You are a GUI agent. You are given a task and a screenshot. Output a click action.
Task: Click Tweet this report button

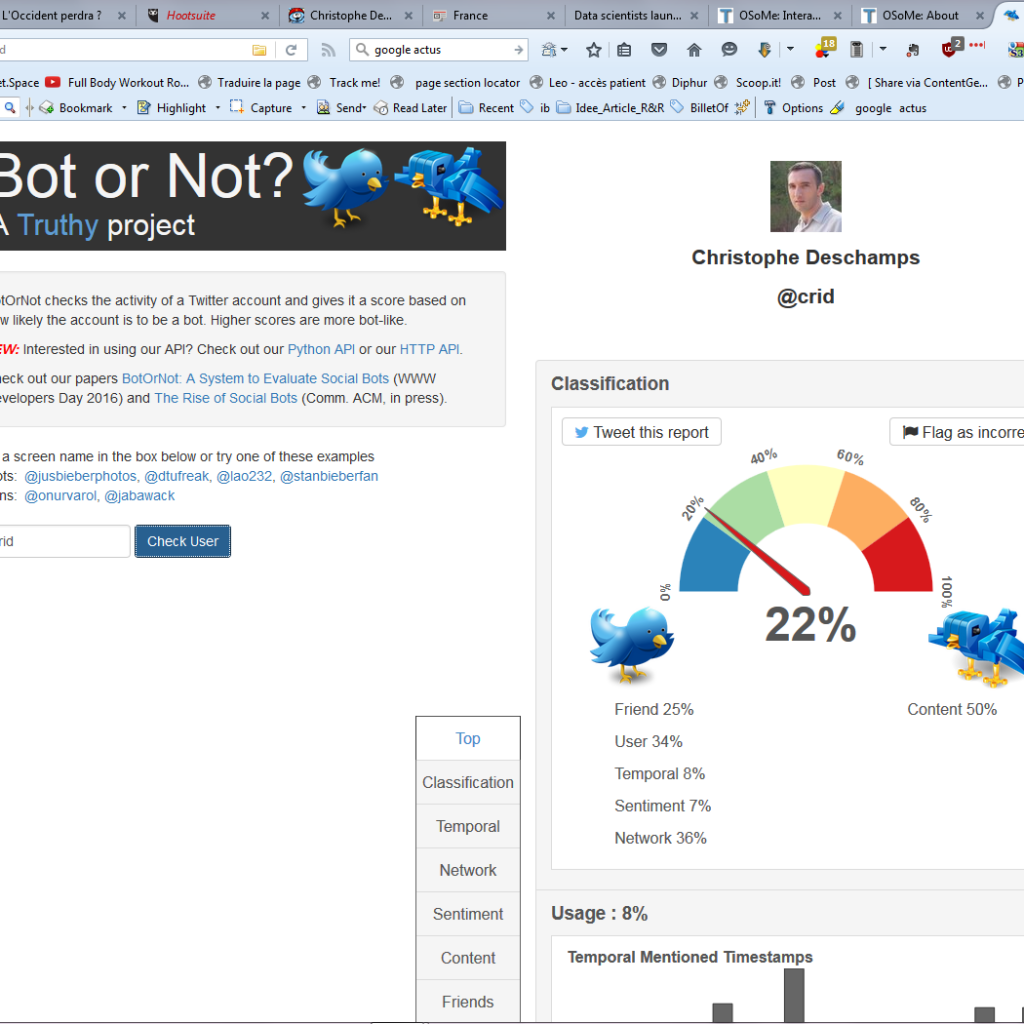(641, 432)
